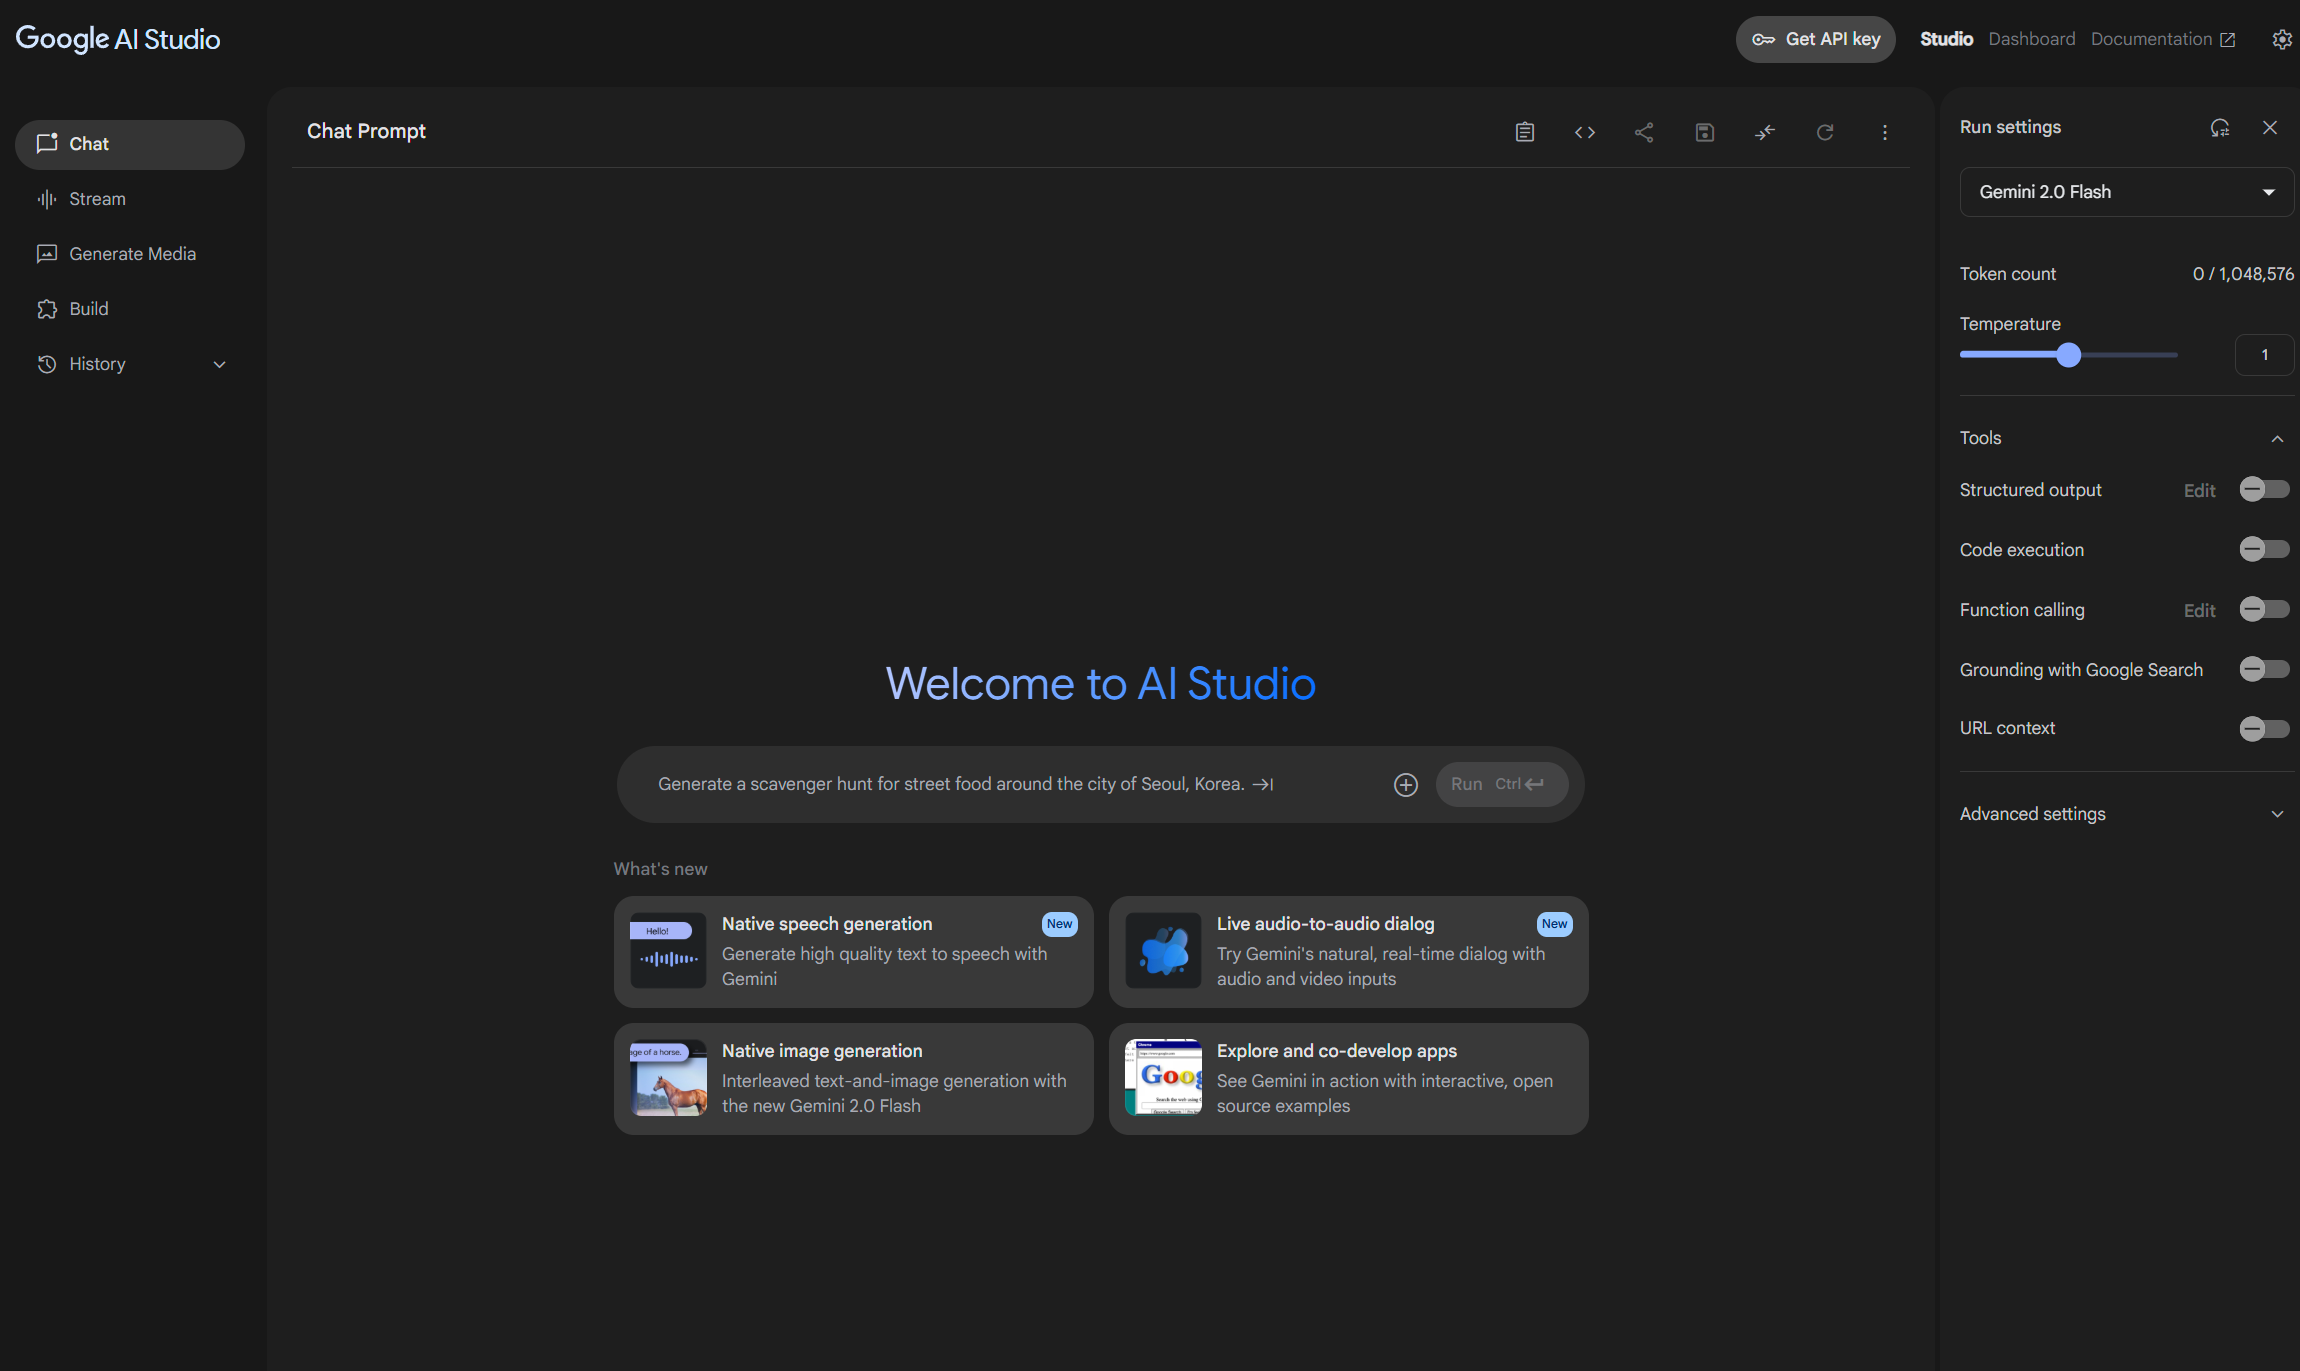2300x1371 pixels.
Task: Open the Native image generation card
Action: [x=853, y=1078]
